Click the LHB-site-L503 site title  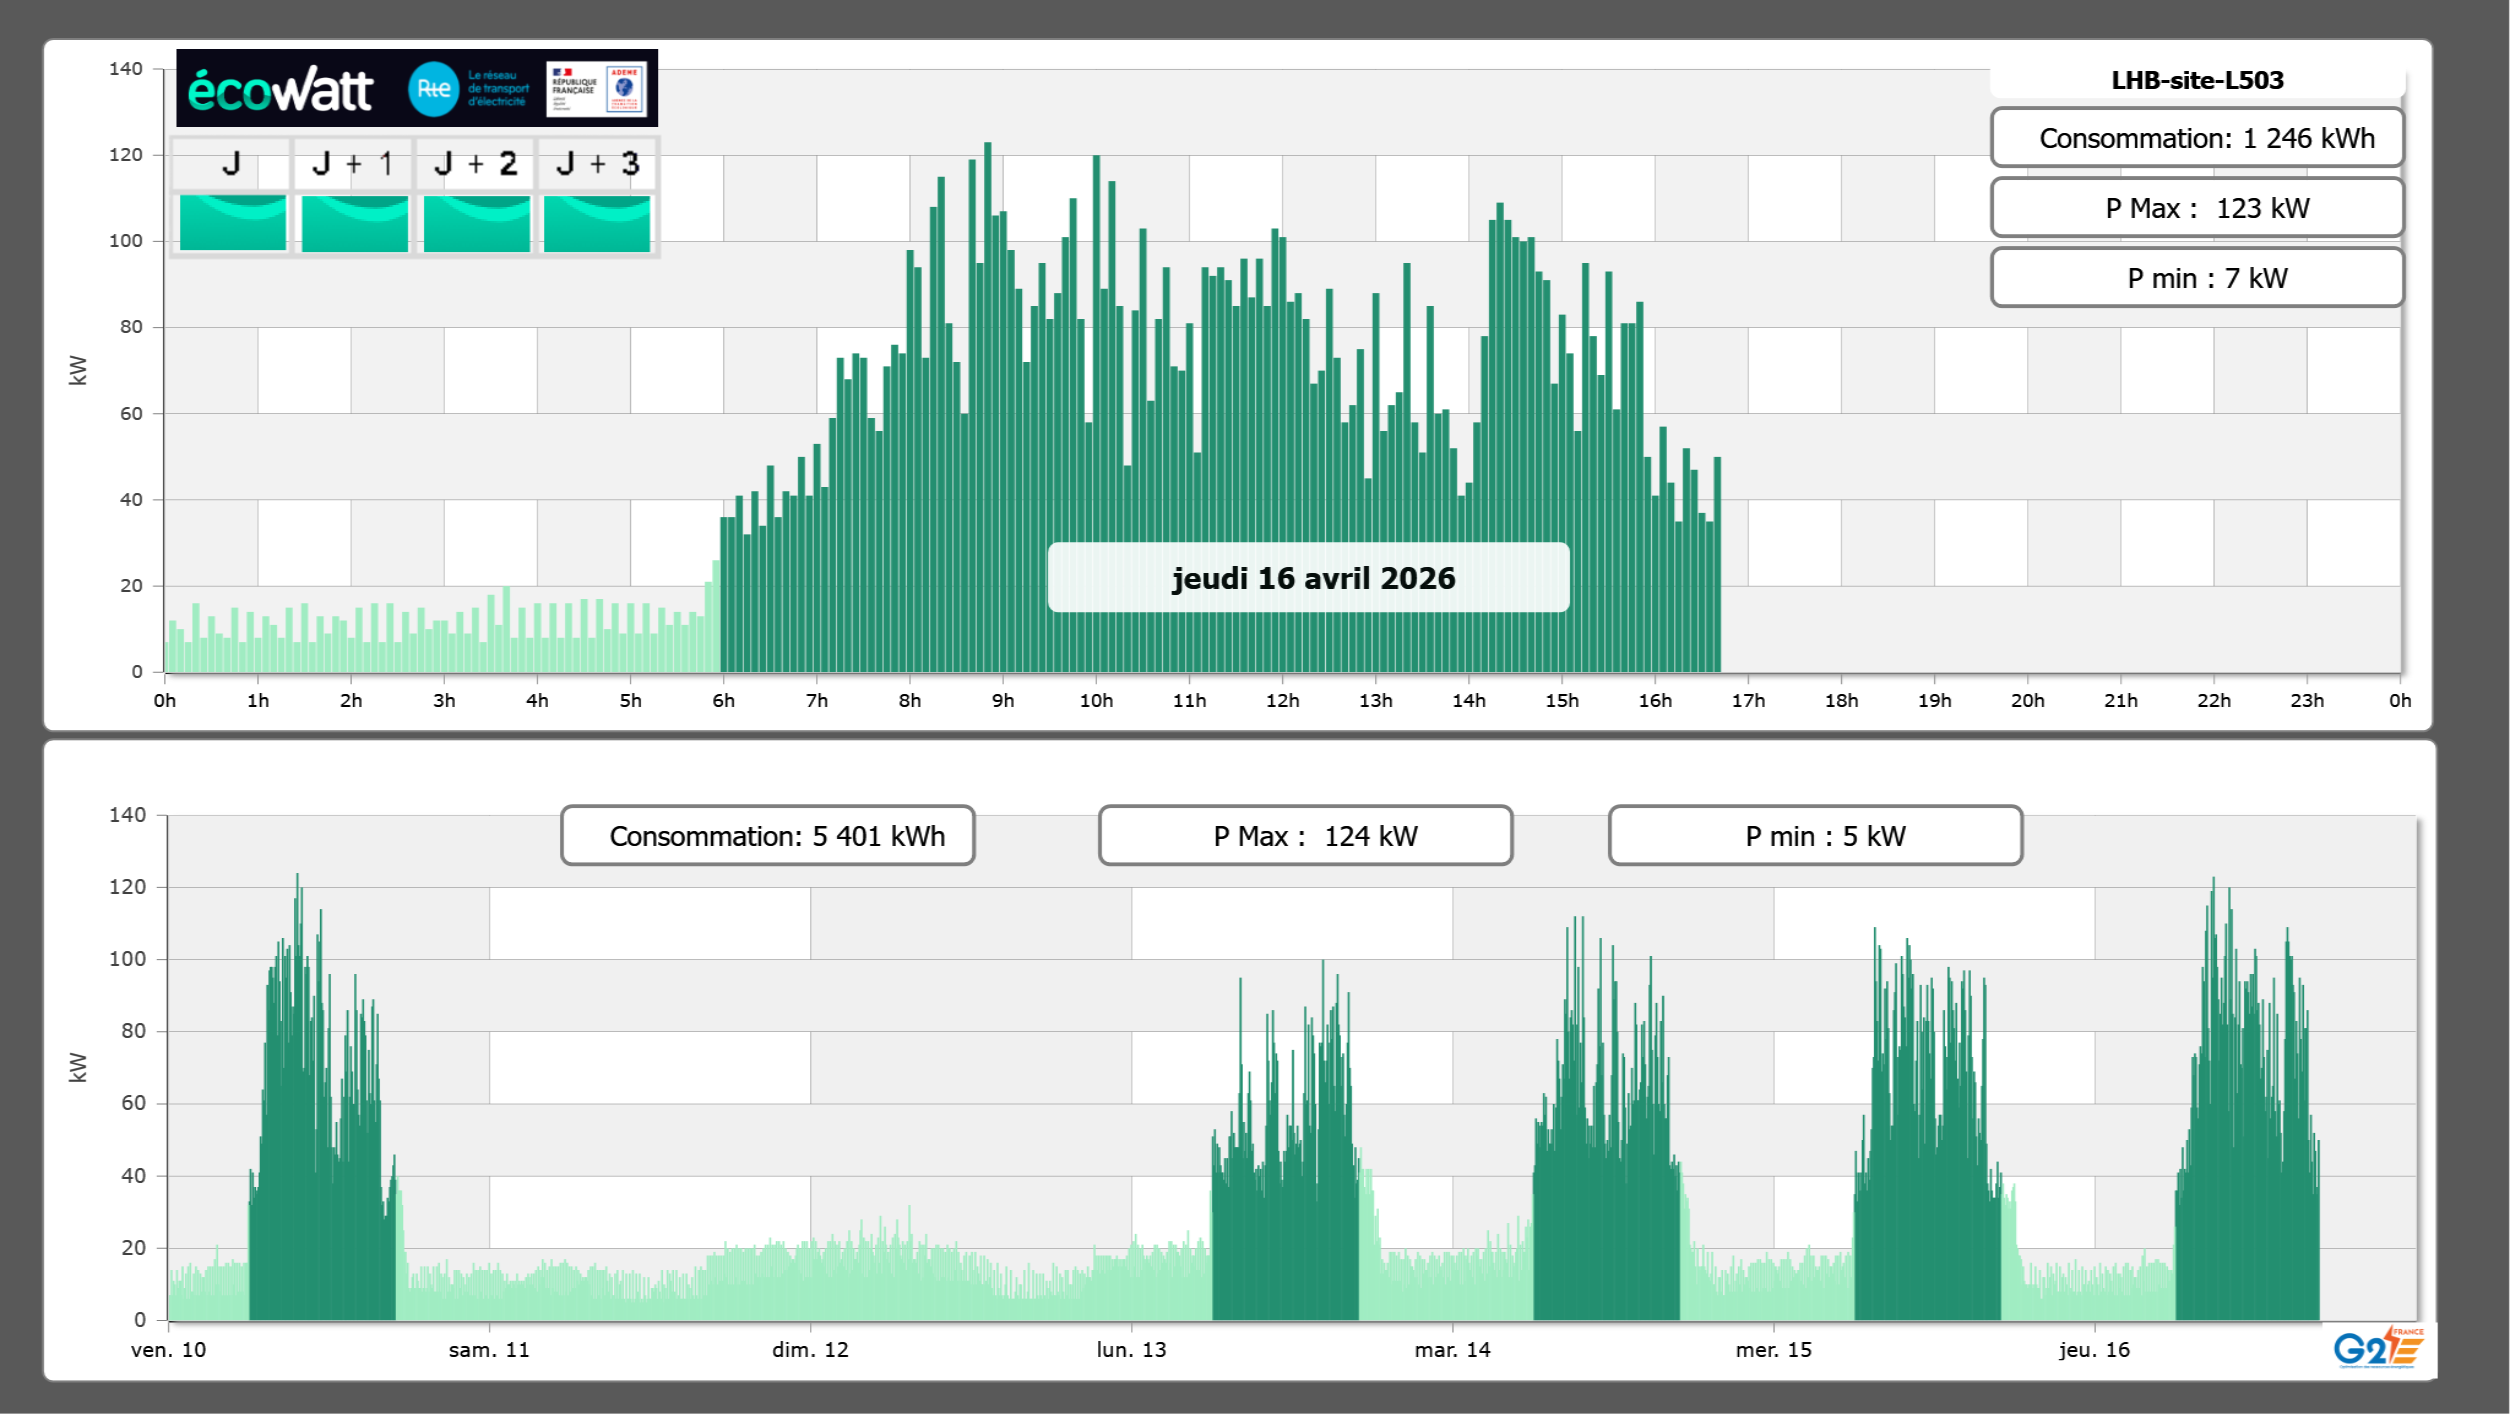pos(2197,80)
